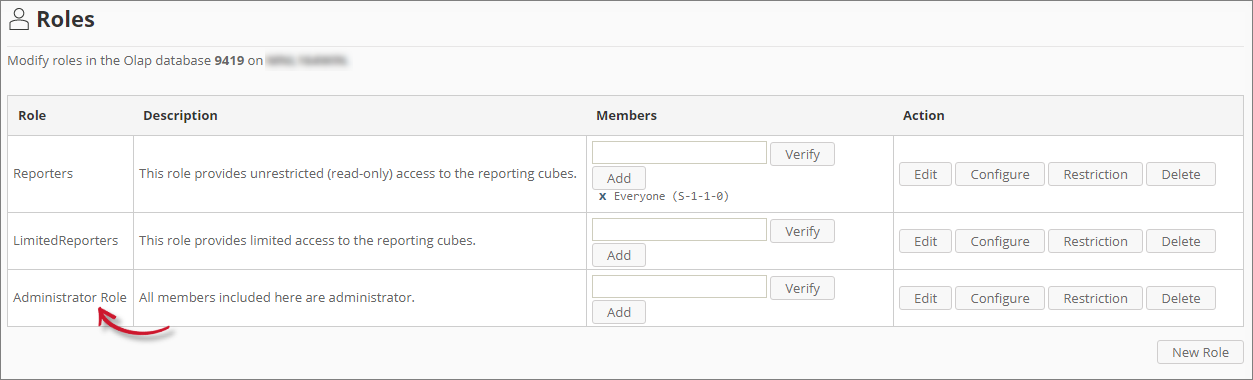This screenshot has width=1253, height=380.
Task: Open Restriction for Administrator Role
Action: pos(1095,298)
